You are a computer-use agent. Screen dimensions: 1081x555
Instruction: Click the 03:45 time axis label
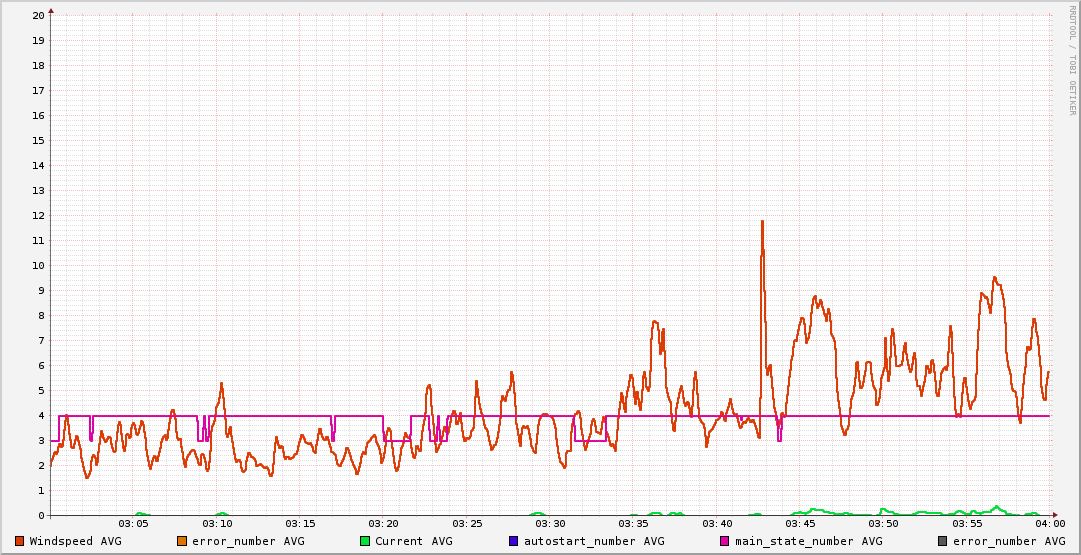(x=800, y=523)
